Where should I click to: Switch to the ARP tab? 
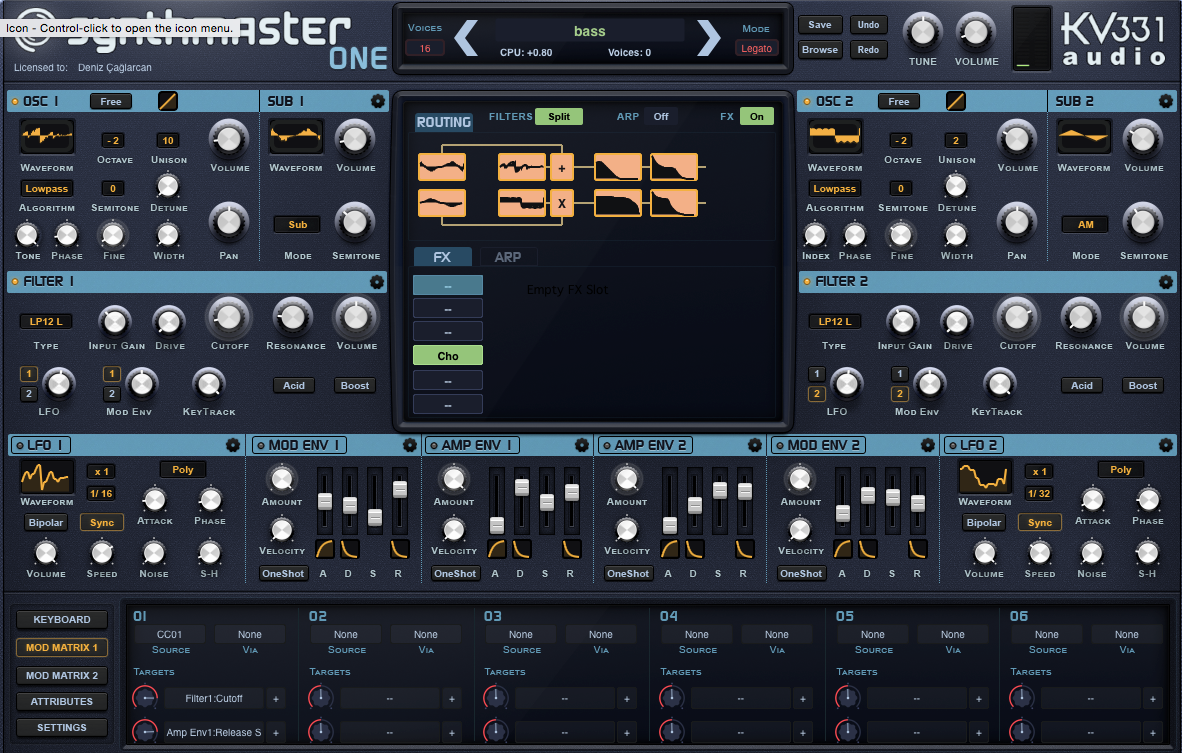tap(508, 257)
